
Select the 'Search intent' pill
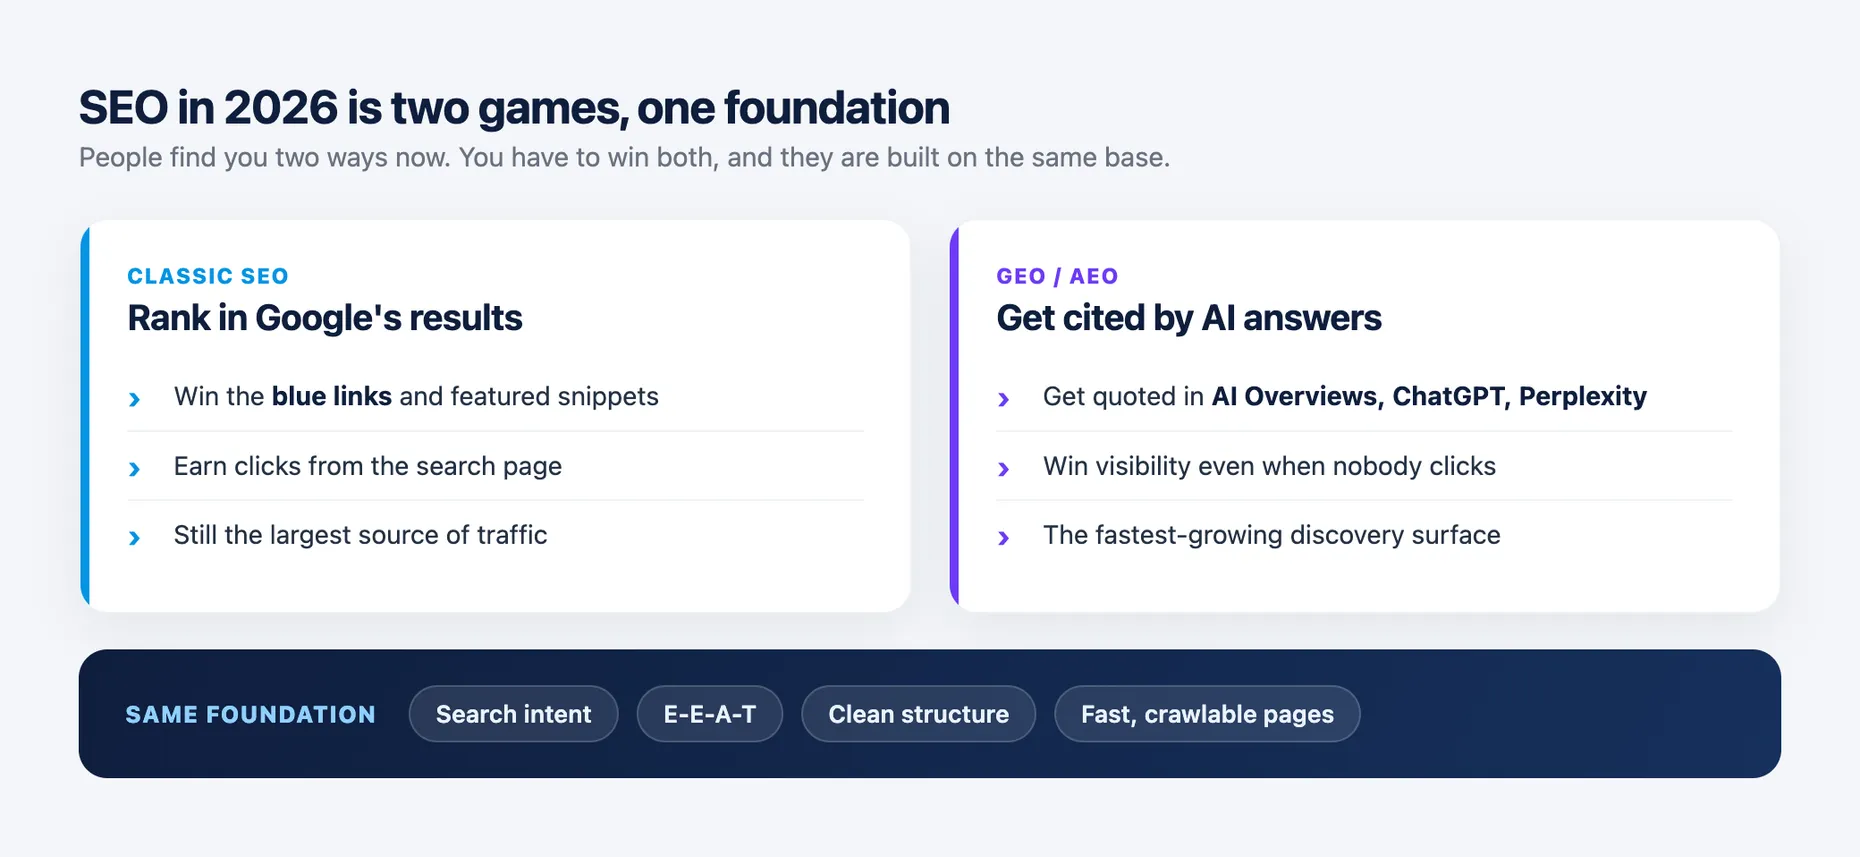[513, 714]
